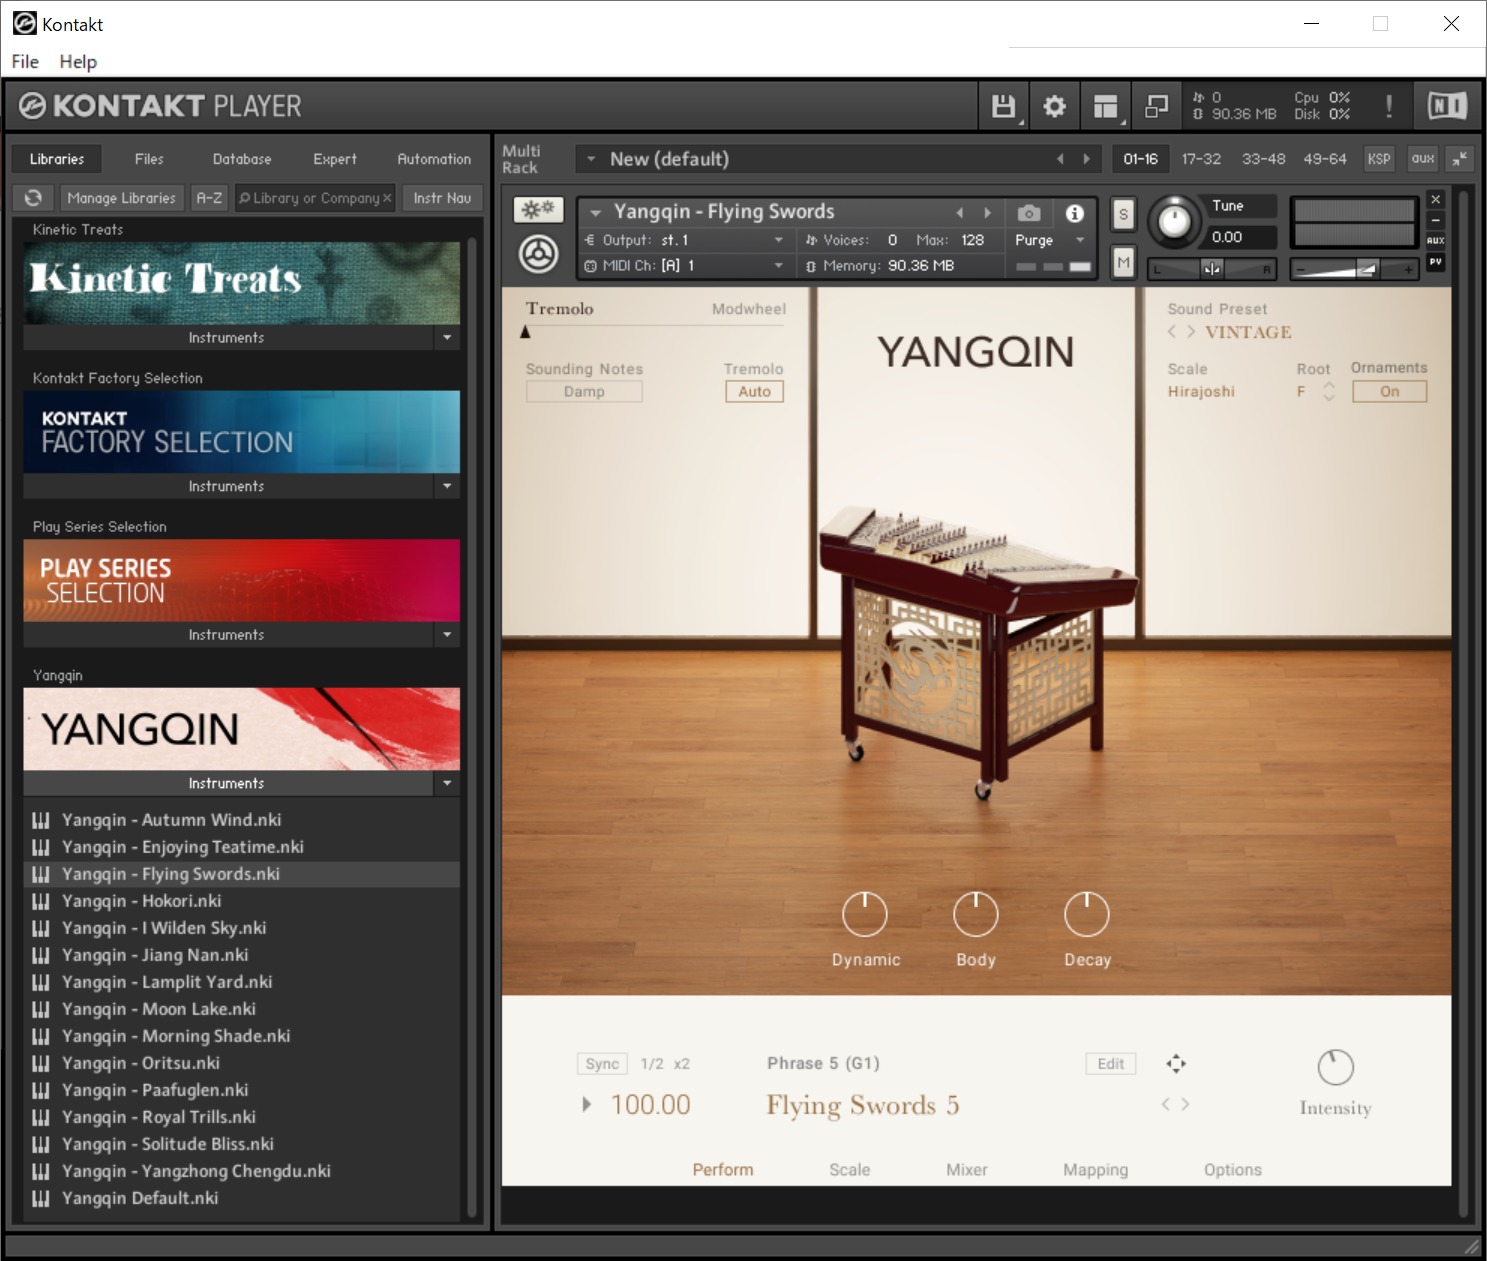
Task: Click the instrument snowflake wrench icon
Action: (538, 210)
